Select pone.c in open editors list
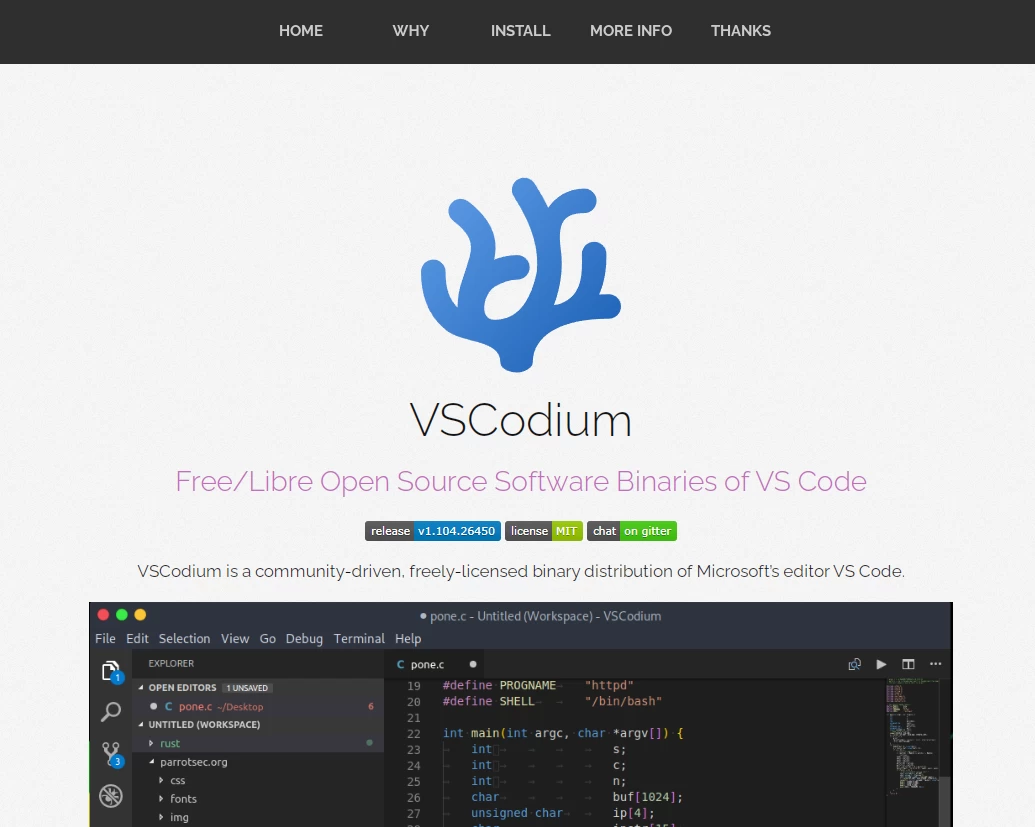The image size is (1035, 827). coord(257,706)
